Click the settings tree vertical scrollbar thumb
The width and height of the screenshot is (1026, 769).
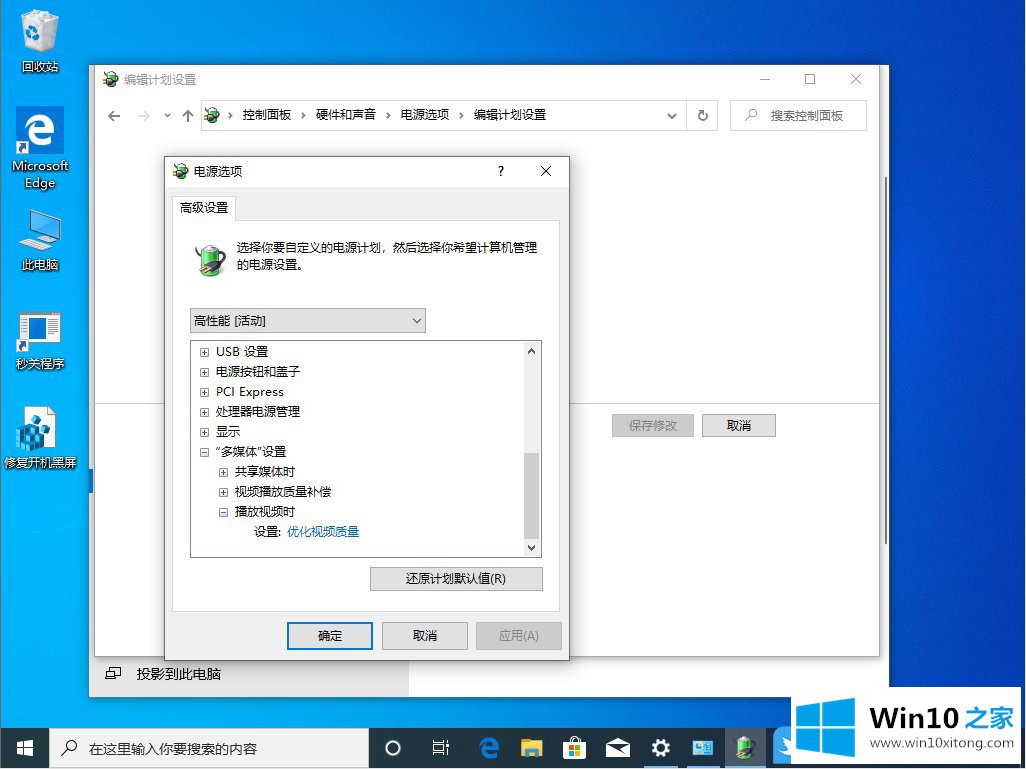[531, 495]
